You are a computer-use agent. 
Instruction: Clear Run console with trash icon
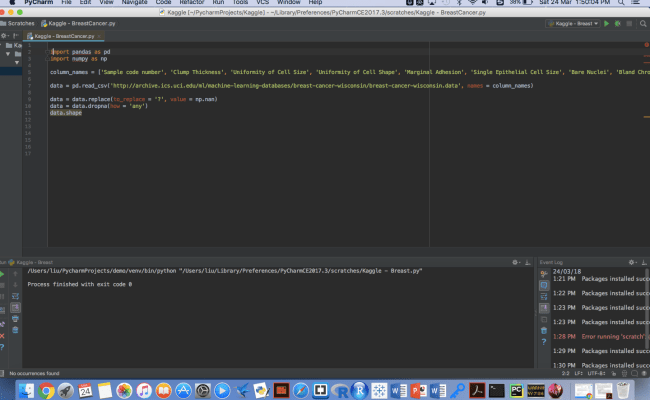(15, 330)
